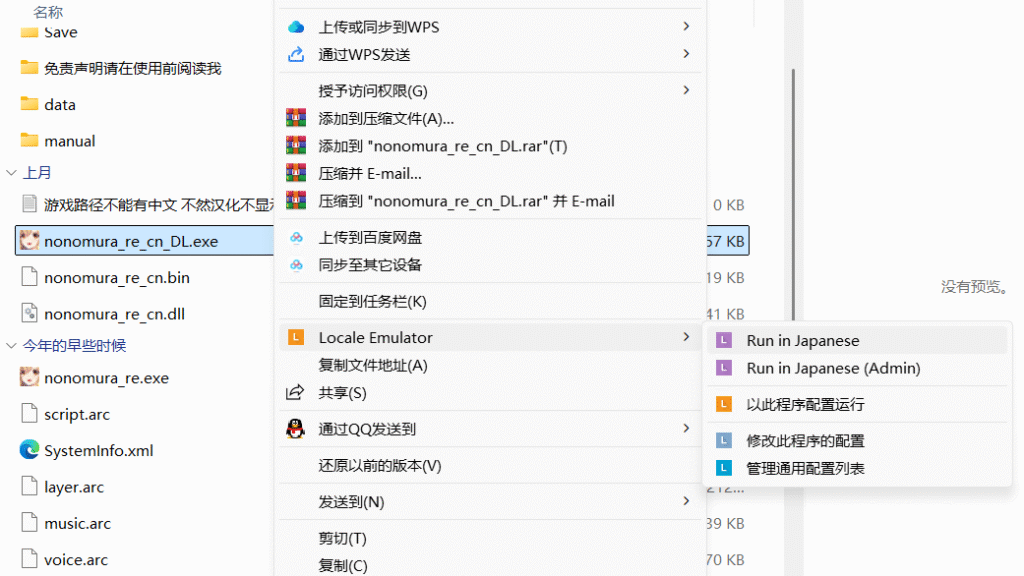
Task: Open the manual folder
Action: (69, 141)
